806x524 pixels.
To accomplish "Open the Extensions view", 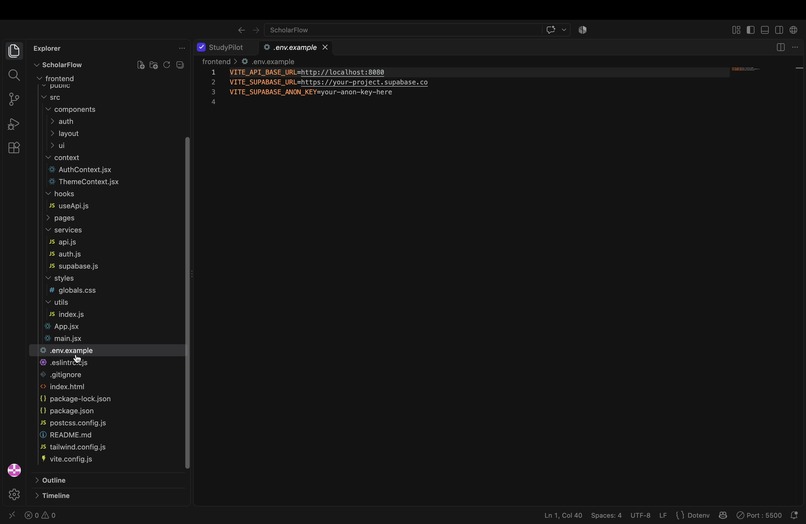I will [x=14, y=148].
